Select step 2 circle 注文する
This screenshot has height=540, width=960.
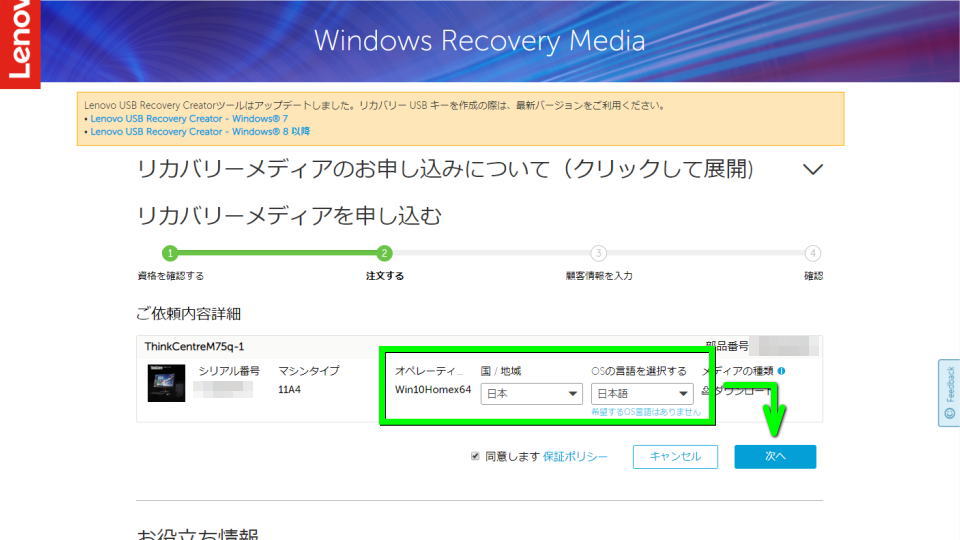pos(384,253)
